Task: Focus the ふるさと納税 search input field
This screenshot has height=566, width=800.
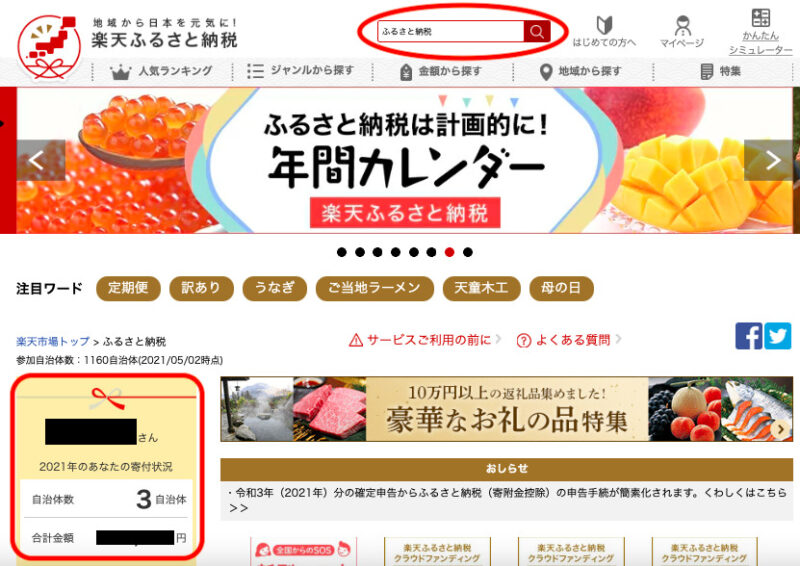Action: pos(451,32)
